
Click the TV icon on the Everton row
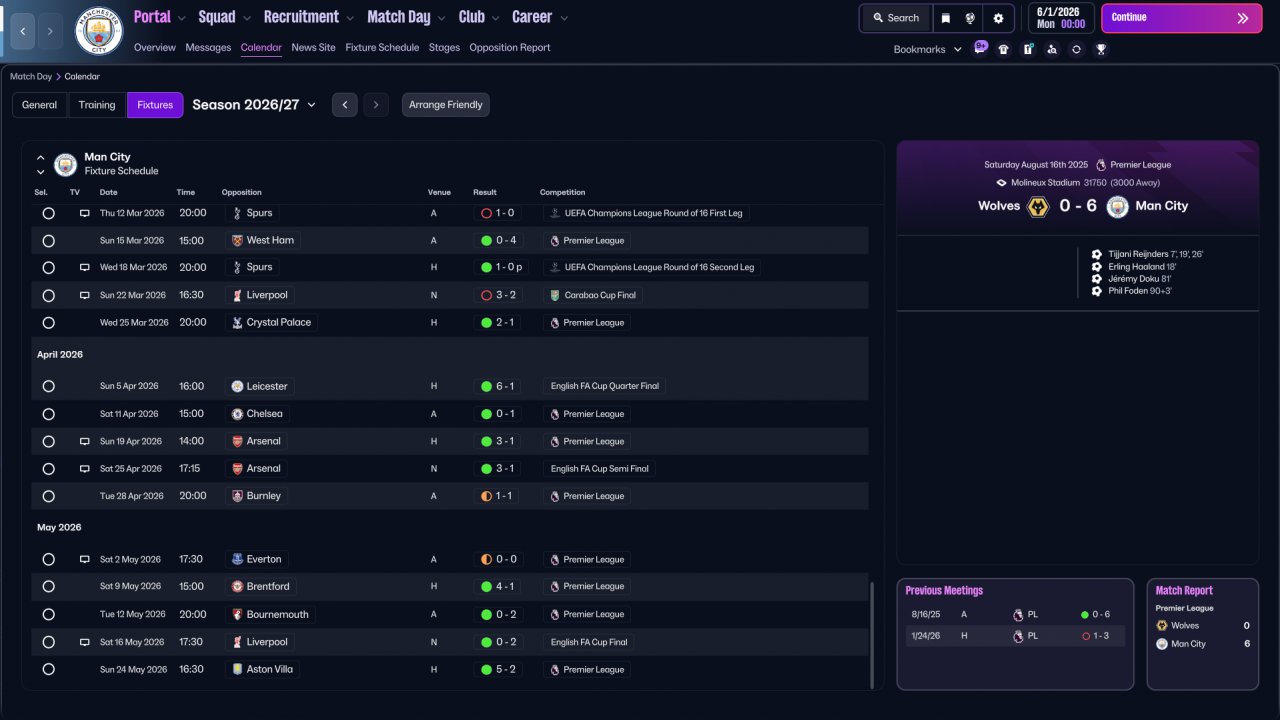(85, 559)
